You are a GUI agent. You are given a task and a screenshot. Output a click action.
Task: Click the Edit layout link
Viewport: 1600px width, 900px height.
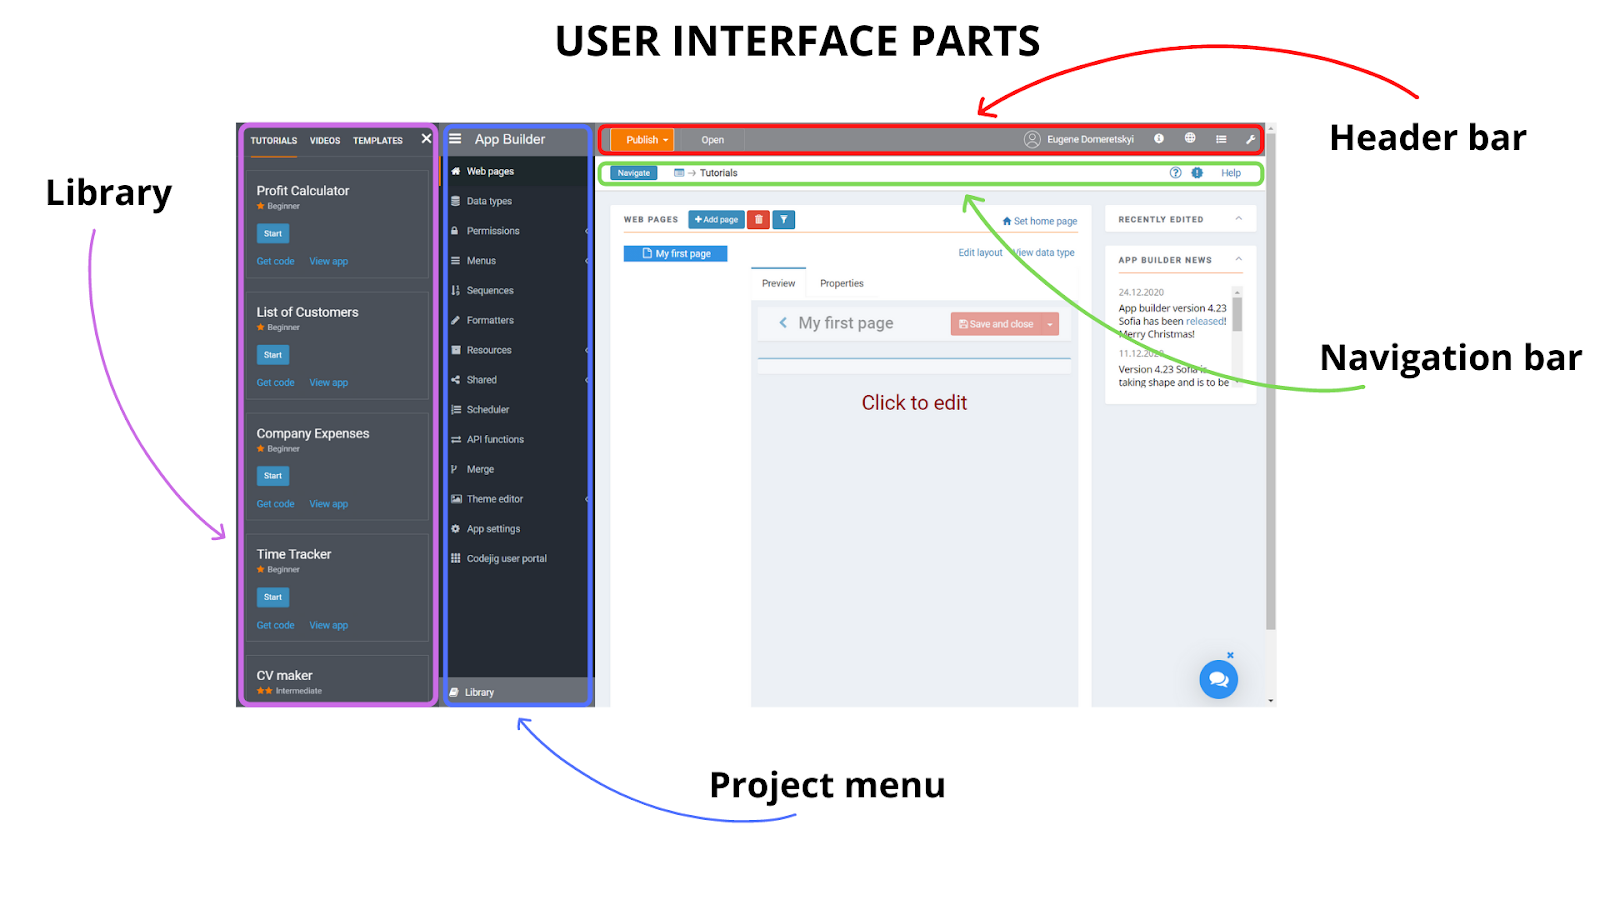[x=980, y=253]
